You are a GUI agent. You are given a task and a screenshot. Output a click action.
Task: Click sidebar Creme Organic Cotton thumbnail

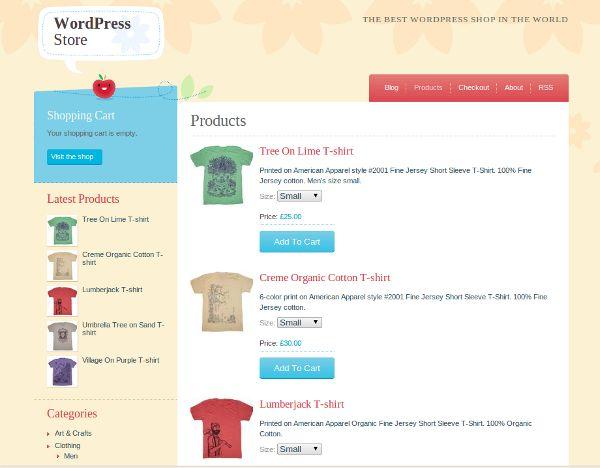coord(62,266)
